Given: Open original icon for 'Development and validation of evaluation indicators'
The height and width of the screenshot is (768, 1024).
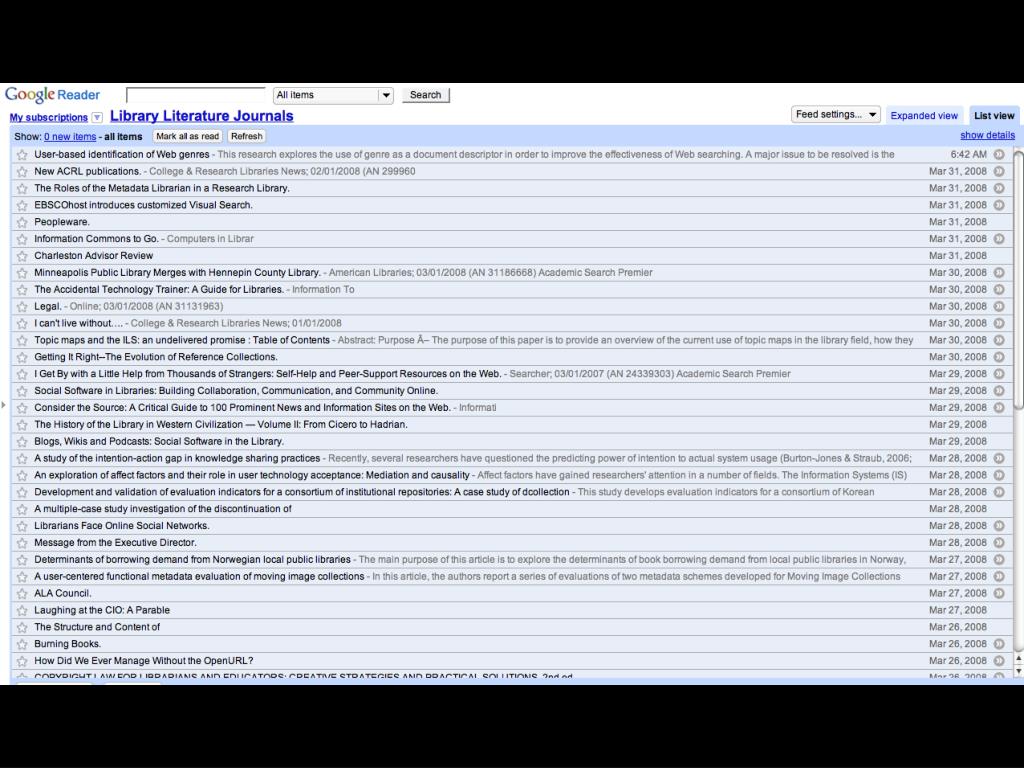Looking at the screenshot, I should 999,492.
